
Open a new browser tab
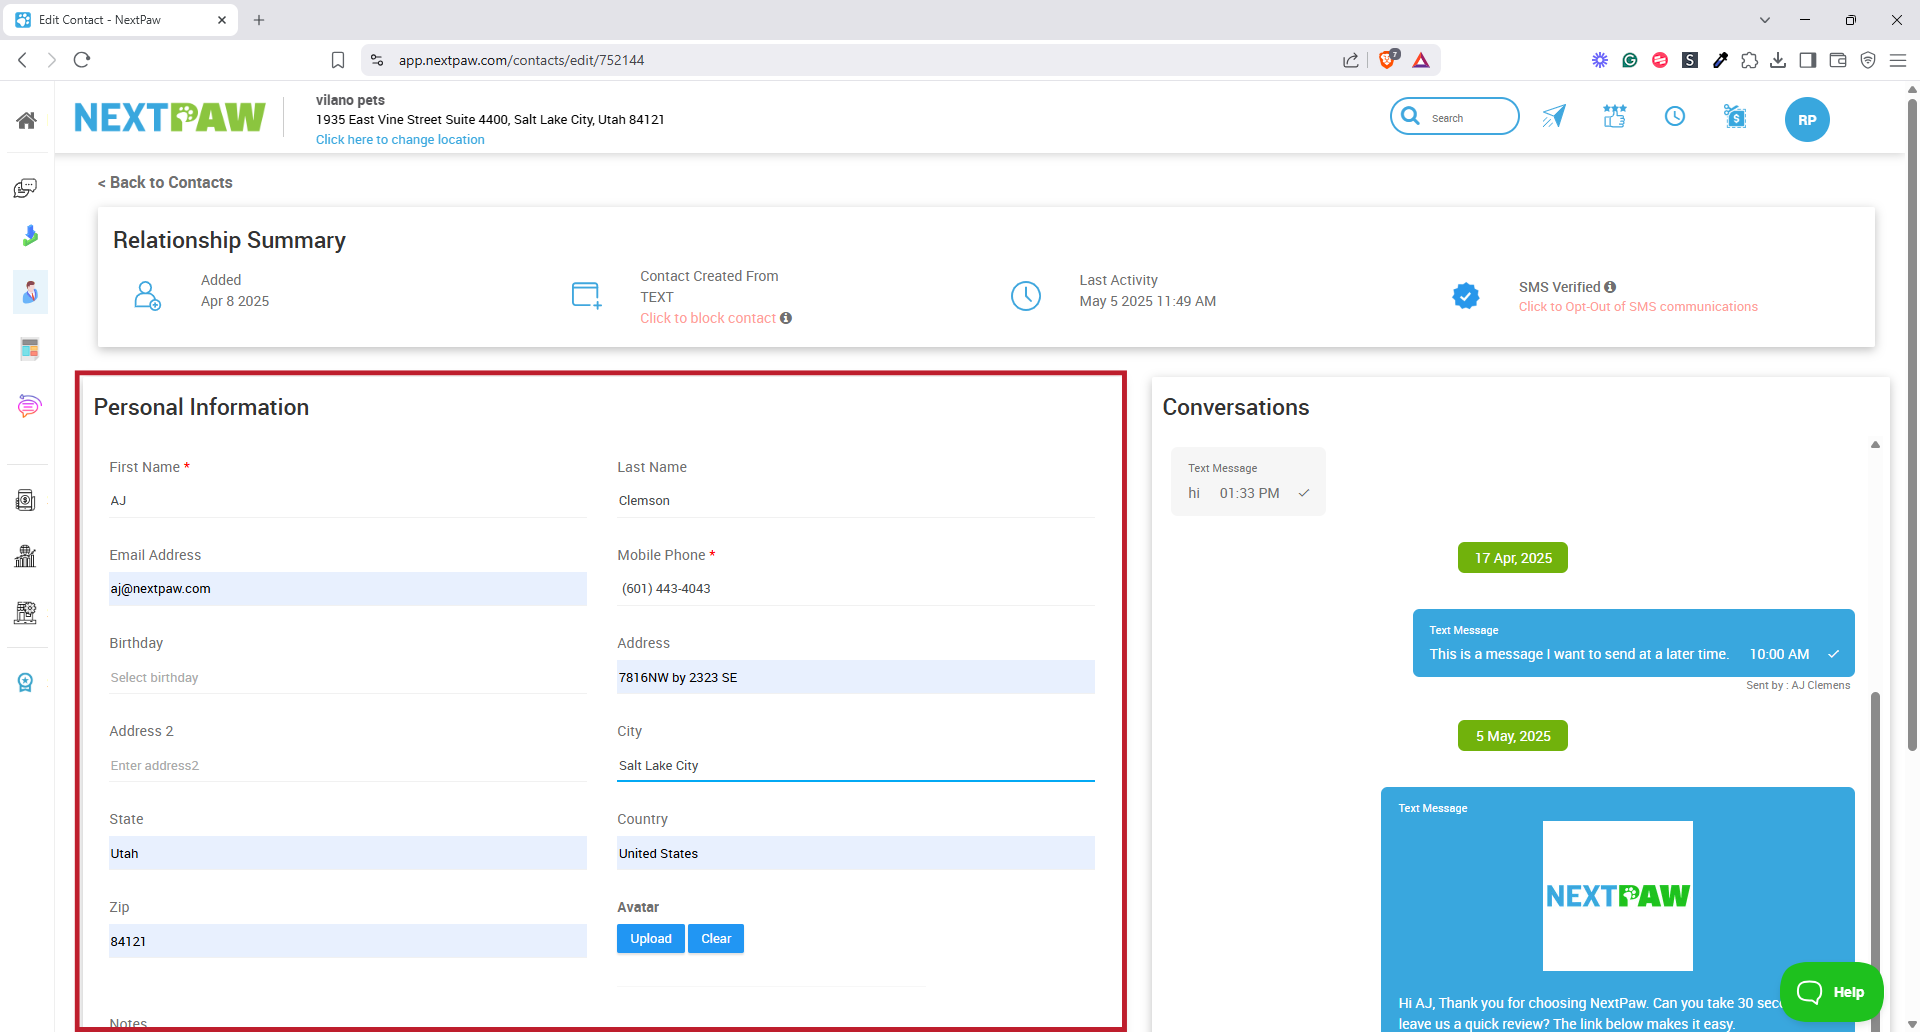pos(259,20)
